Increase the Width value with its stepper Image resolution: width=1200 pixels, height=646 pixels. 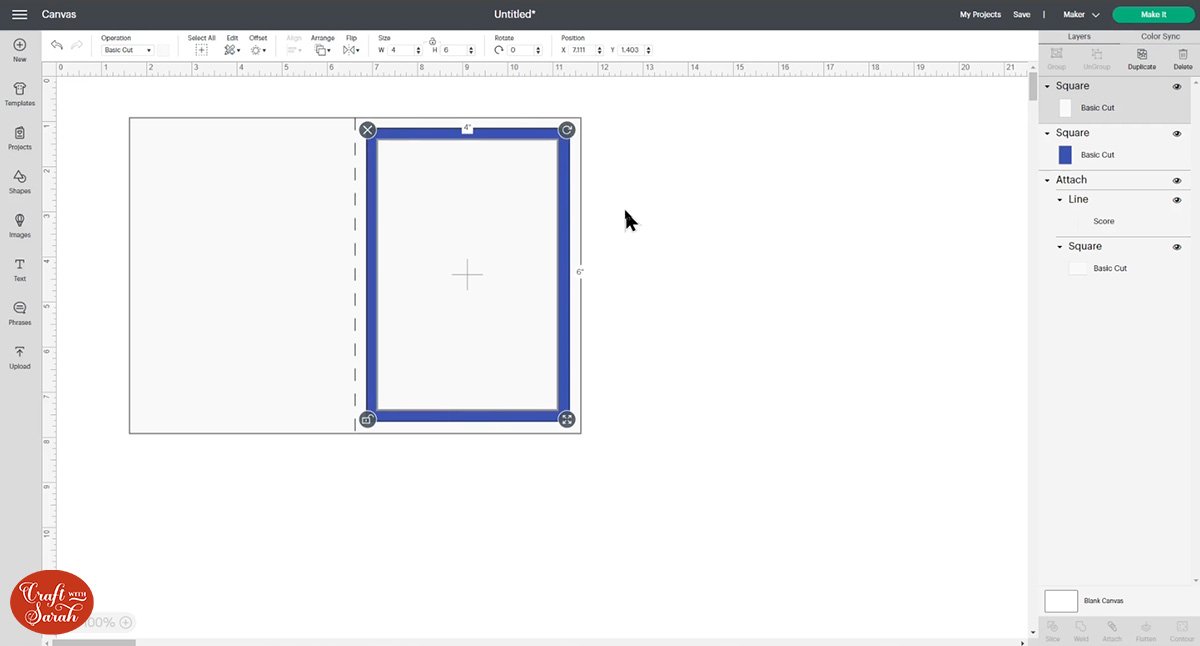pyautogui.click(x=419, y=45)
